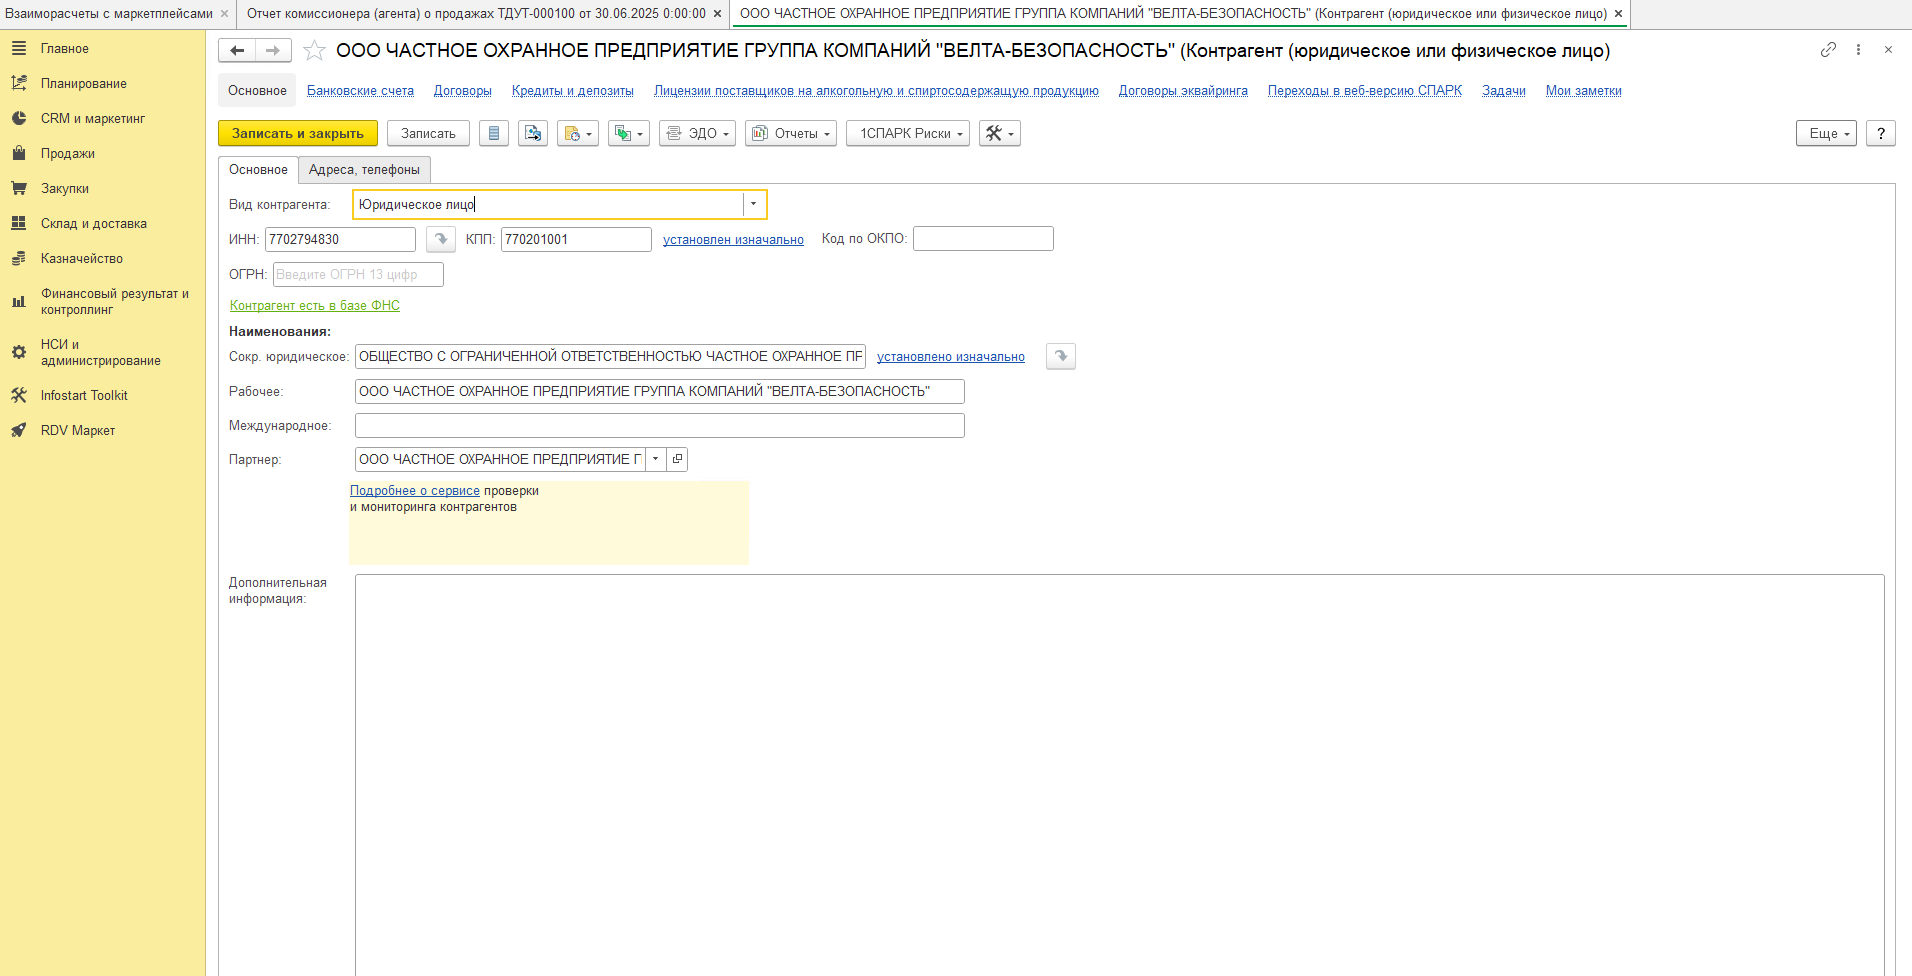Open the Задачи link
The width and height of the screenshot is (1912, 976).
click(1504, 90)
